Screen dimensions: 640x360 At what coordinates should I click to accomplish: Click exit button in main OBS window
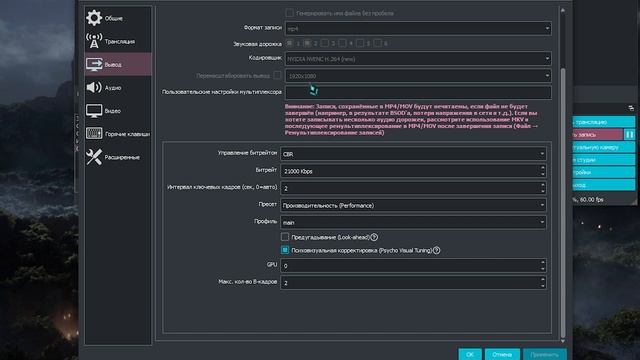(604, 185)
